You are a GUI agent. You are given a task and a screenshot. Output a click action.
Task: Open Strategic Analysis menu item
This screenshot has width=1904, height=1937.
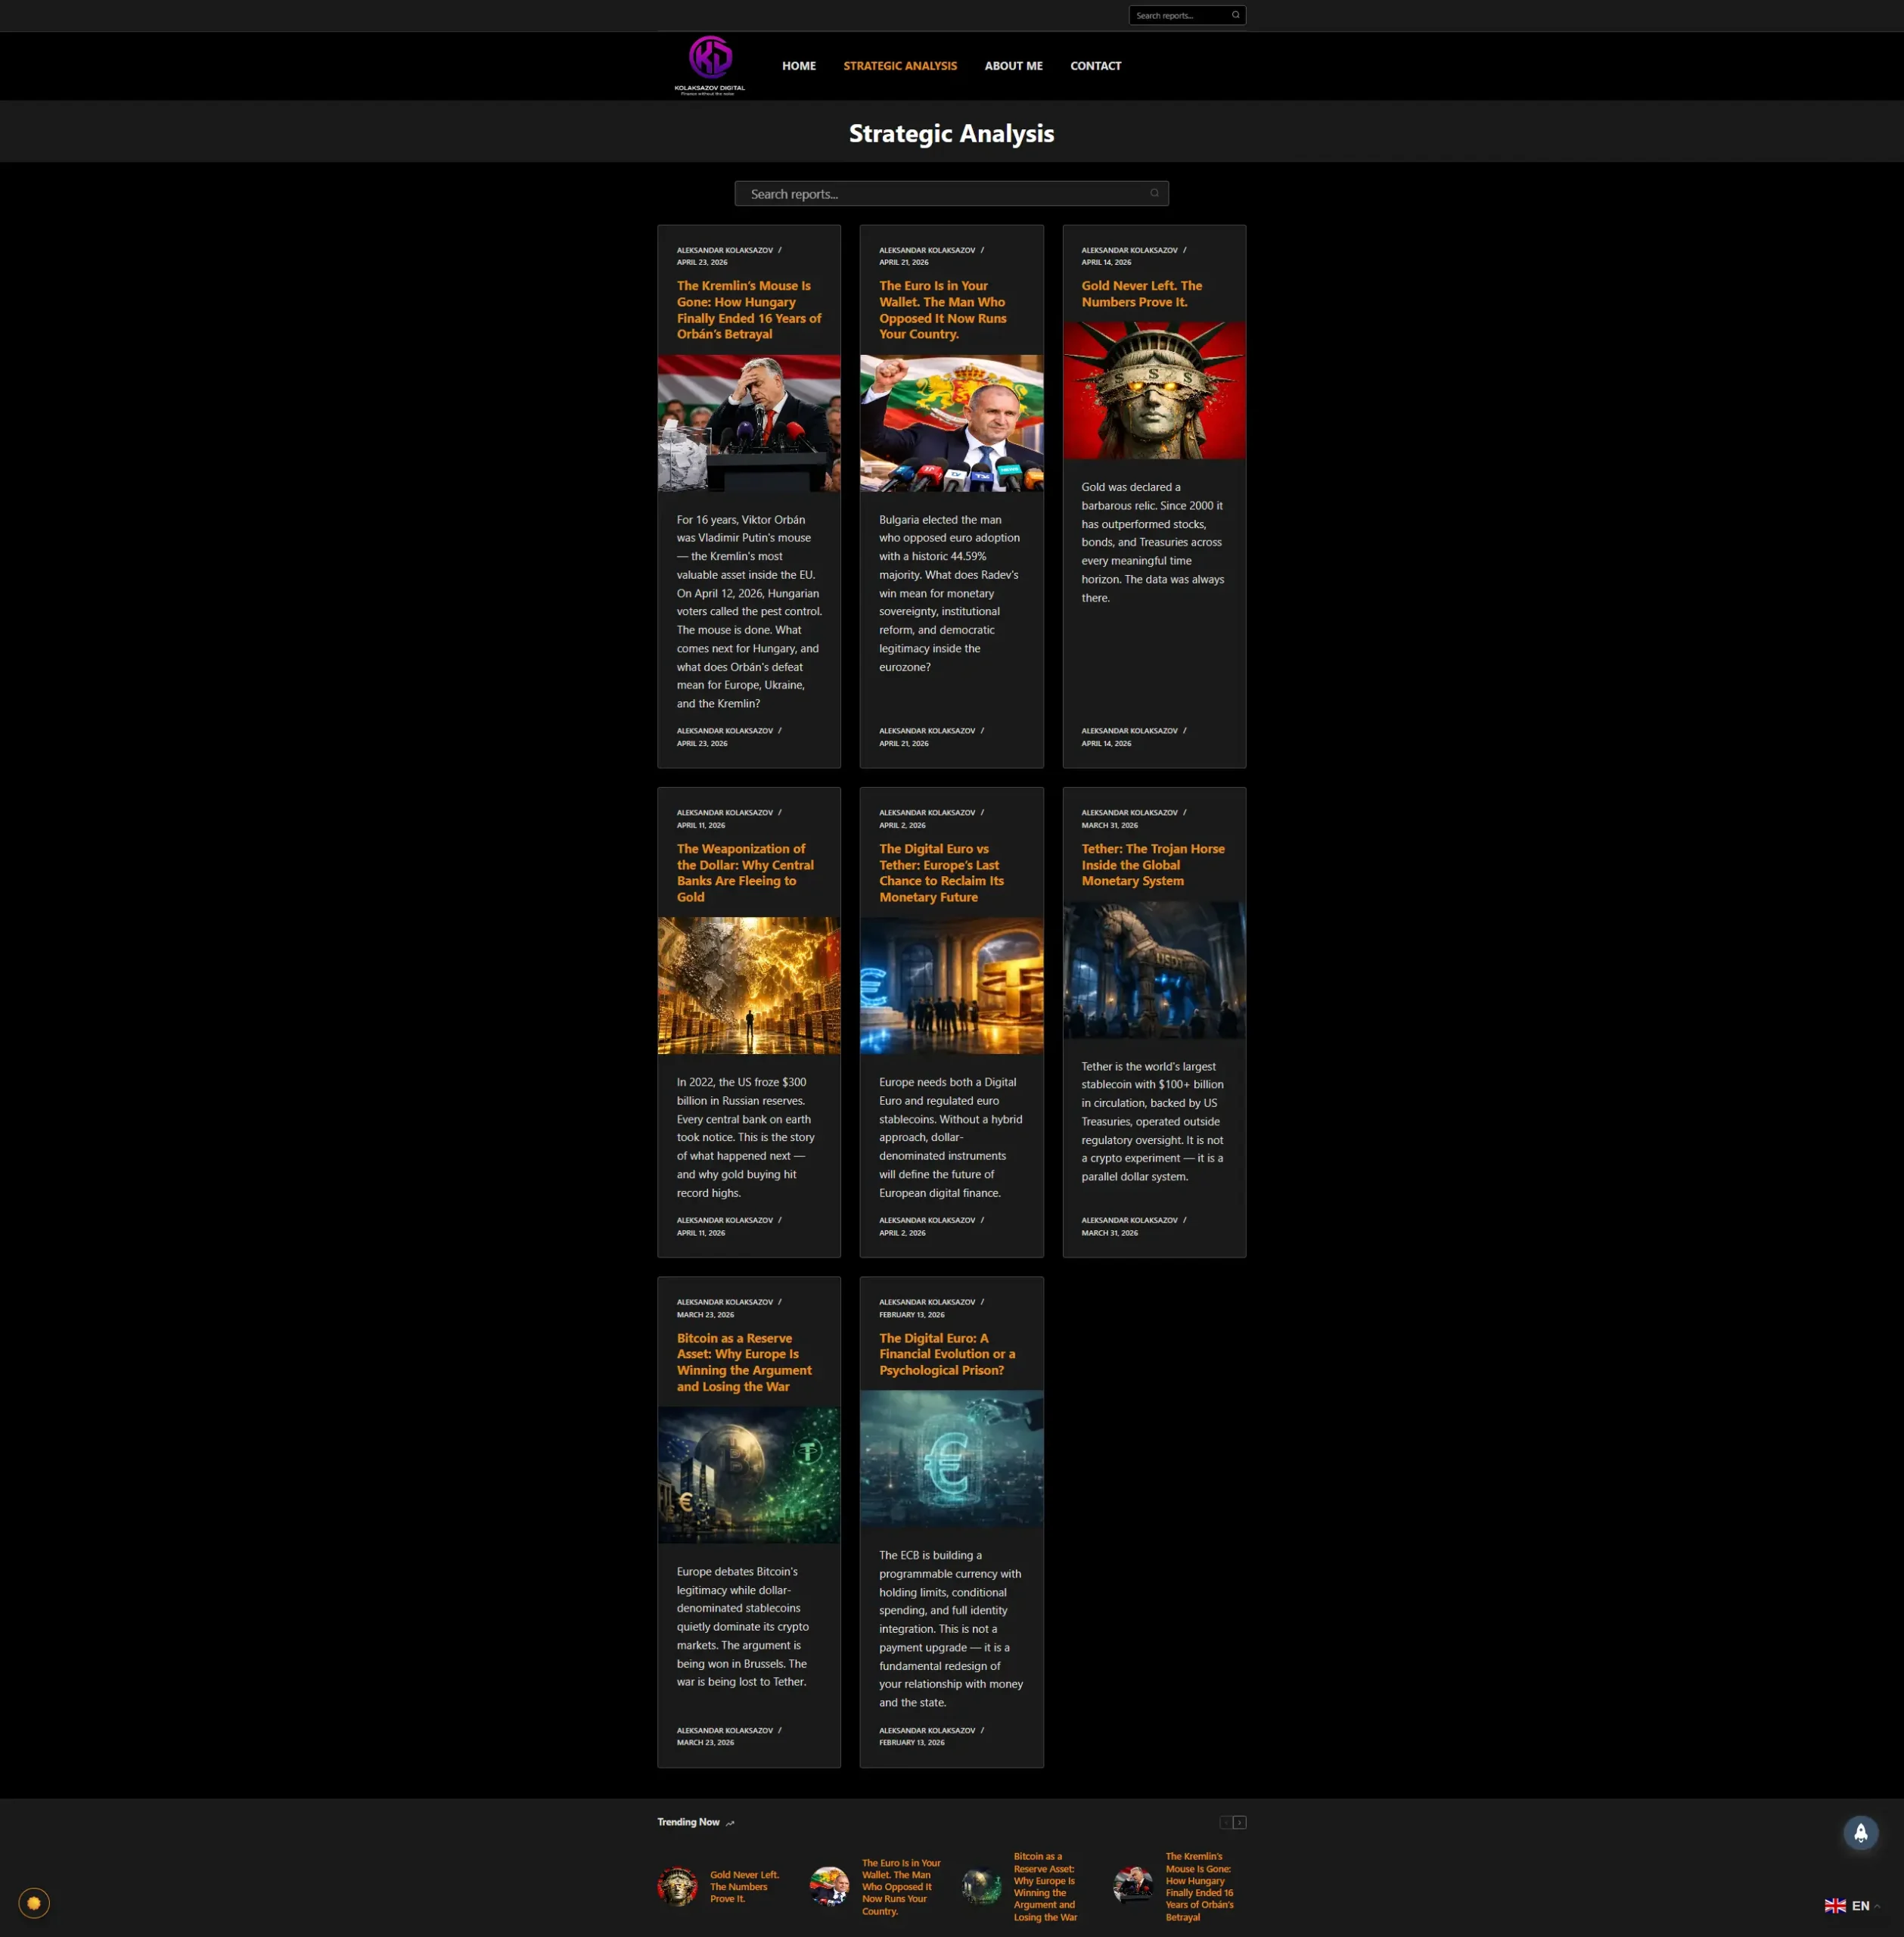pyautogui.click(x=899, y=66)
